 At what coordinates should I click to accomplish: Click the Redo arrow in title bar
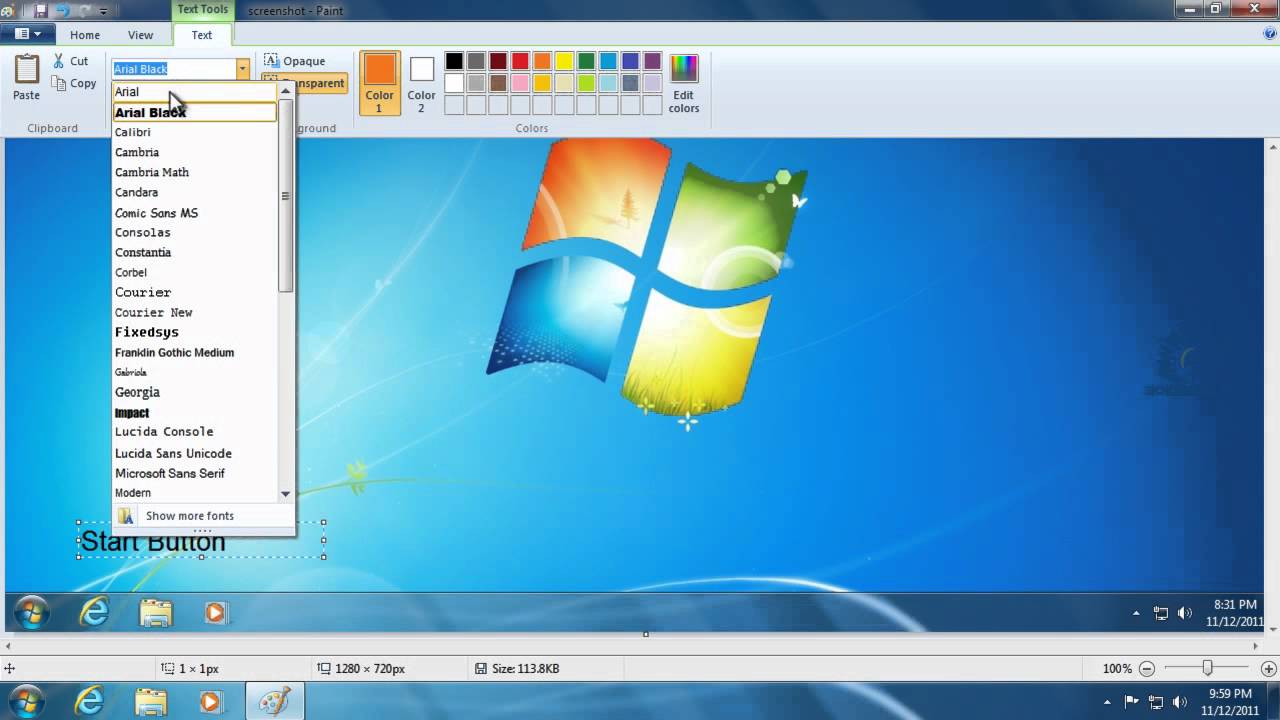(84, 11)
